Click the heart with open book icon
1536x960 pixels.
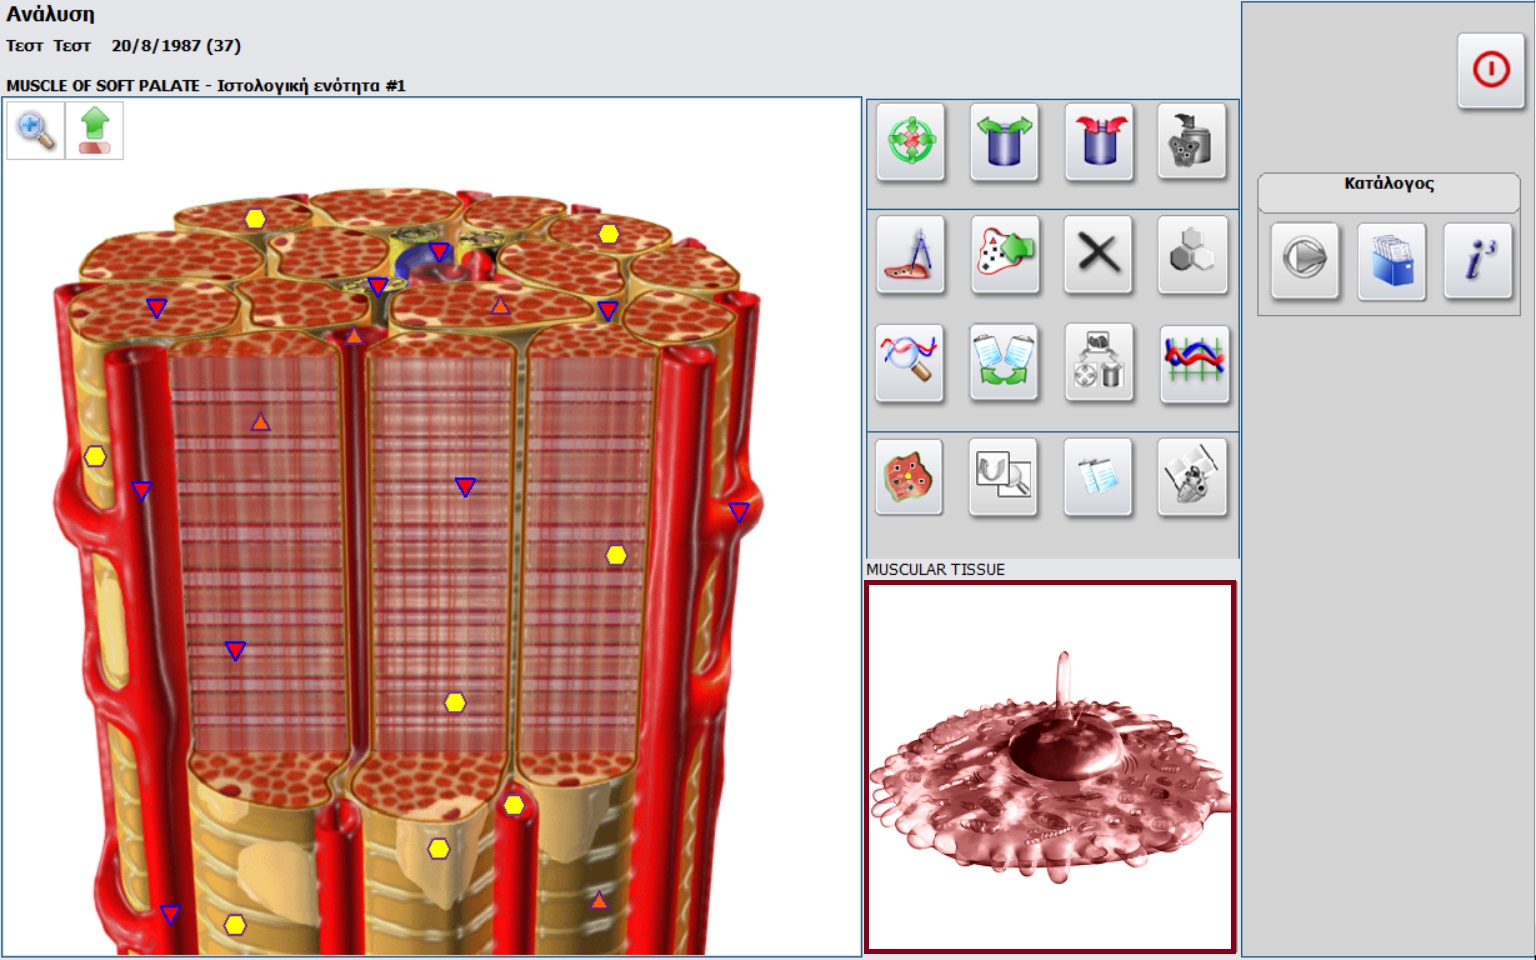pyautogui.click(x=1192, y=477)
